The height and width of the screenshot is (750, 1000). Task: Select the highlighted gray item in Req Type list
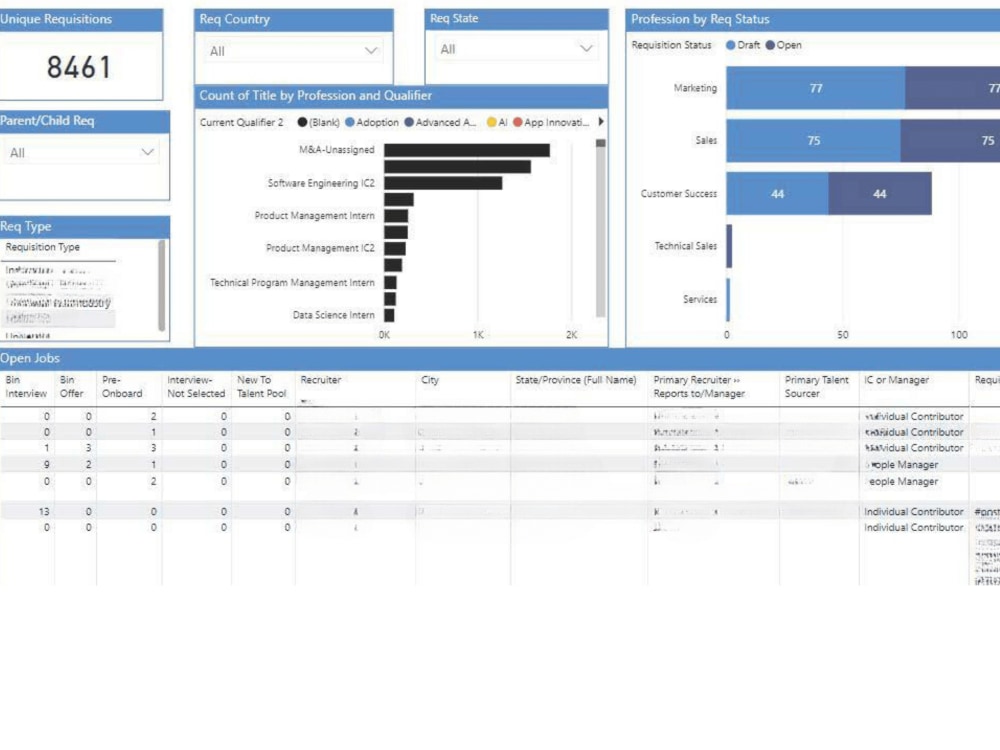(x=60, y=316)
